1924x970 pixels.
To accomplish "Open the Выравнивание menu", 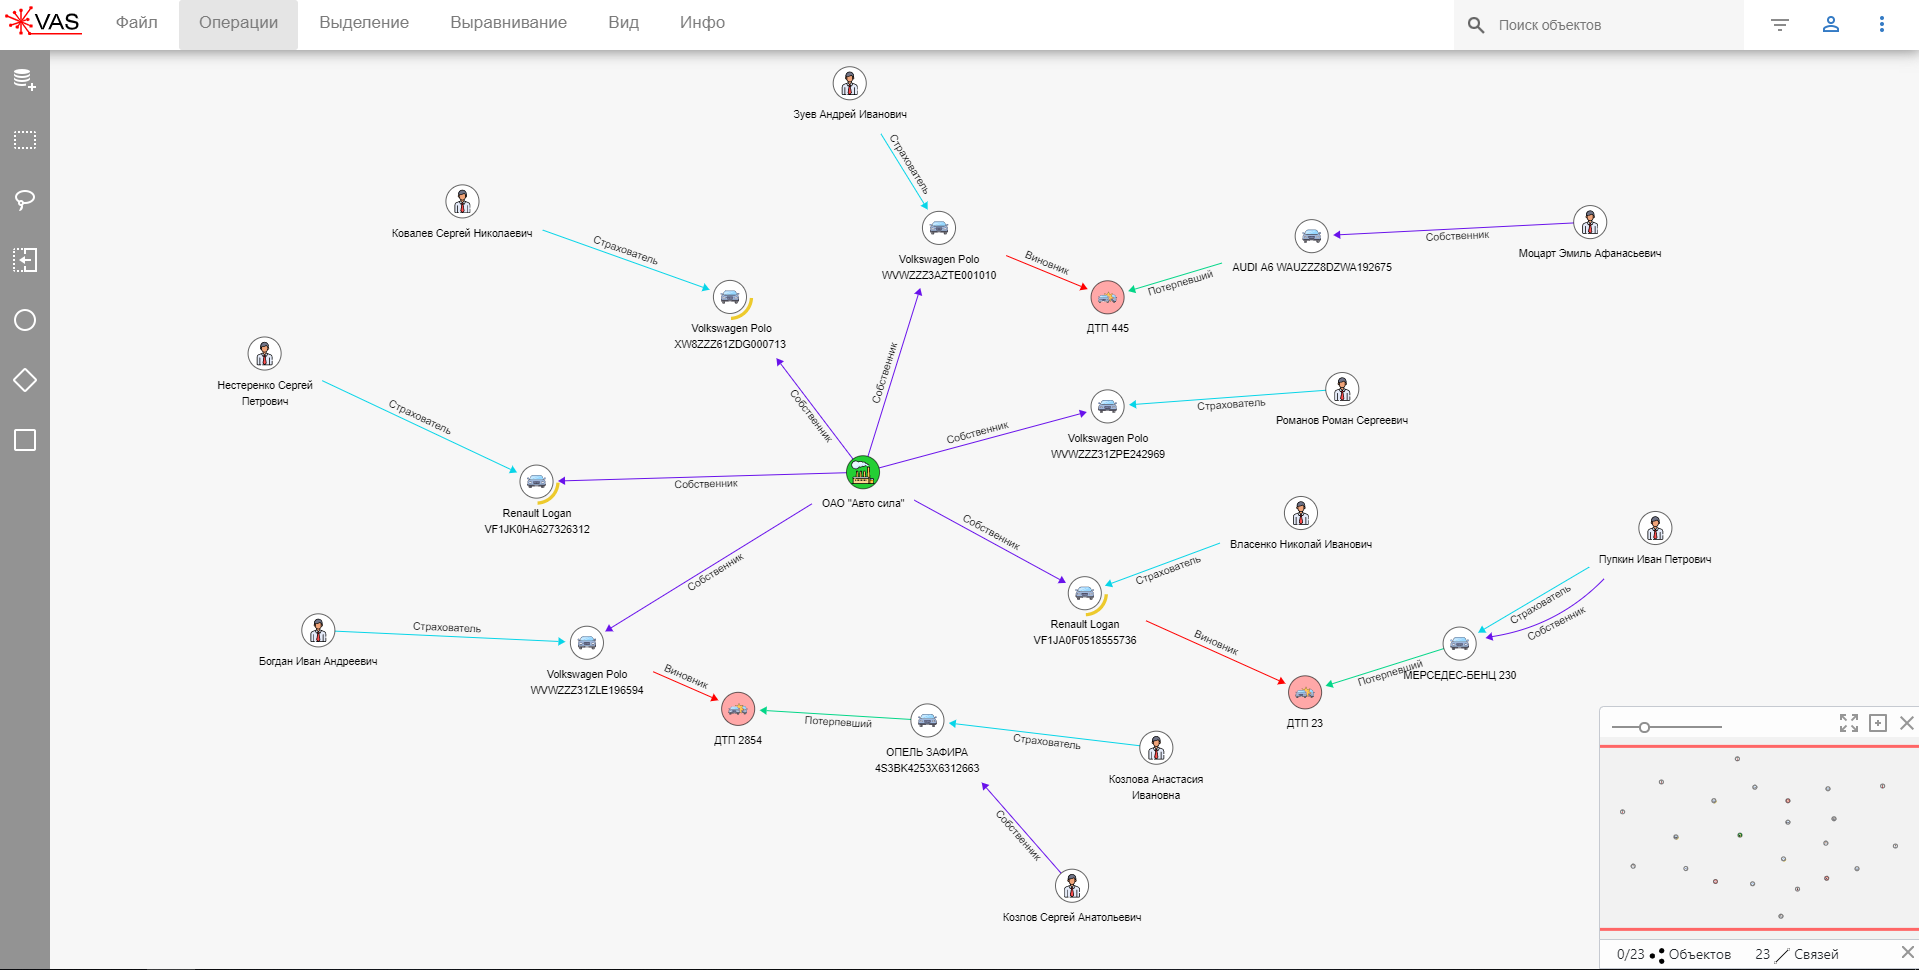I will (508, 22).
